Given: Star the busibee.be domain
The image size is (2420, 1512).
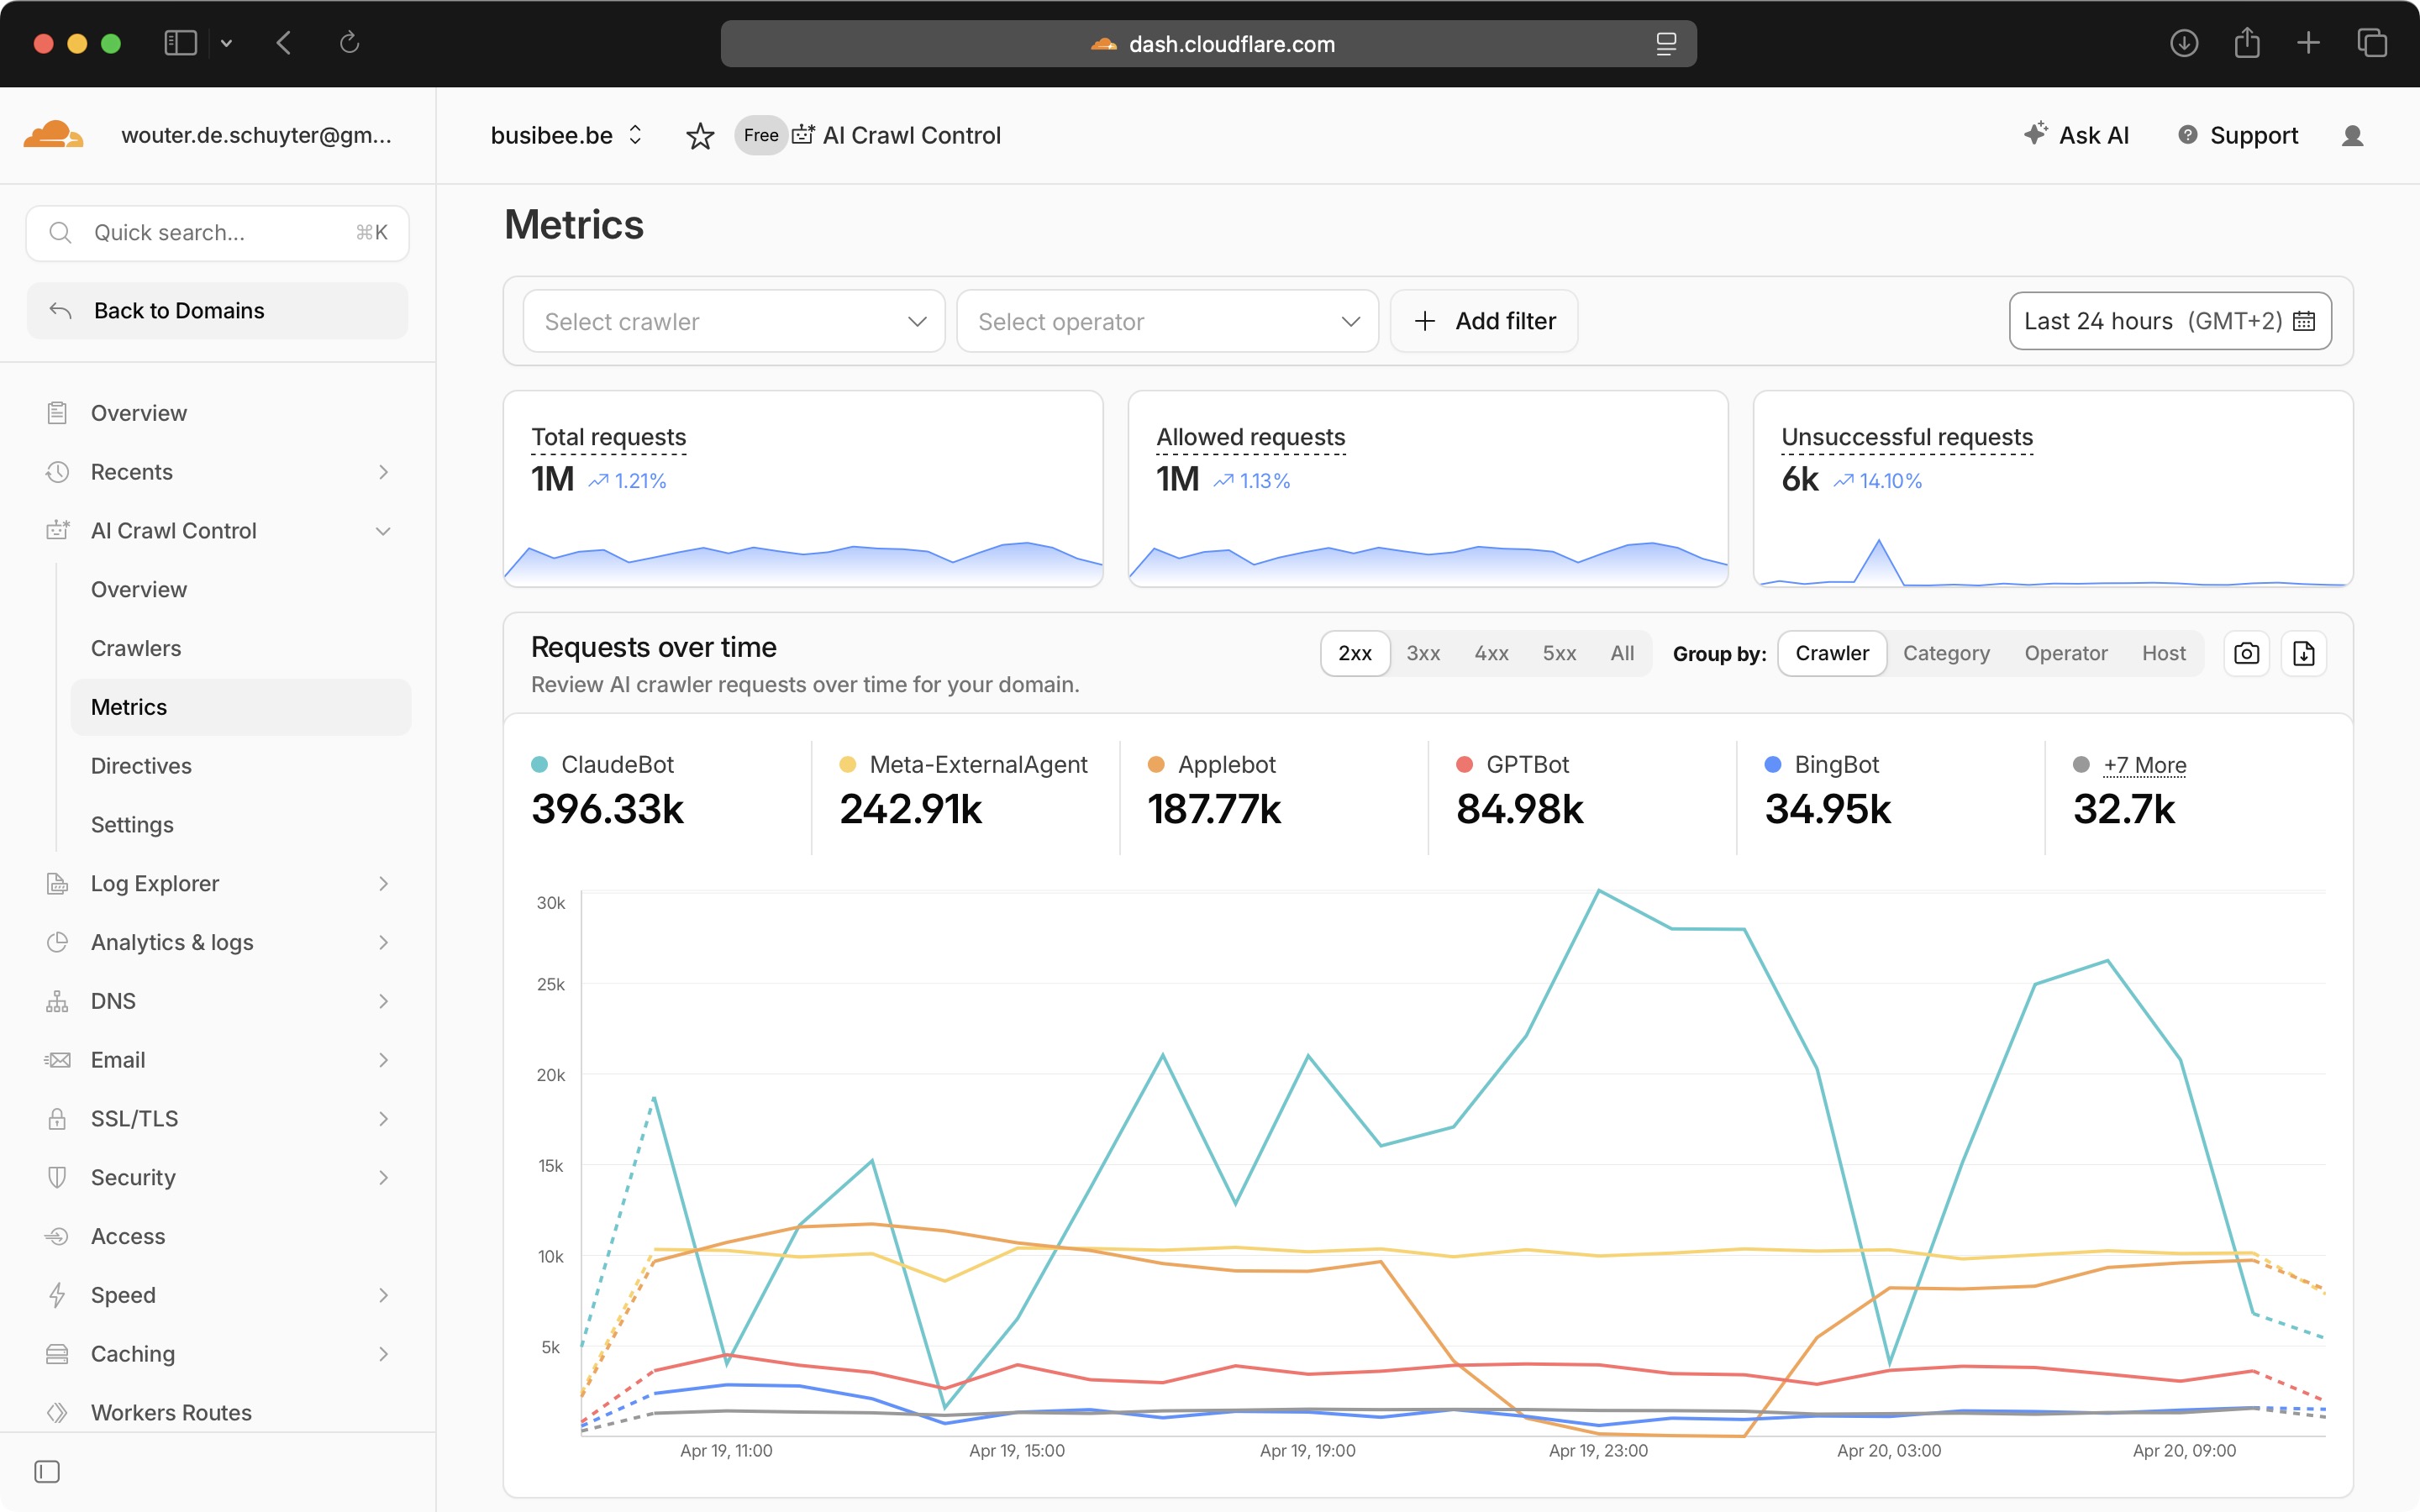Looking at the screenshot, I should coord(700,136).
